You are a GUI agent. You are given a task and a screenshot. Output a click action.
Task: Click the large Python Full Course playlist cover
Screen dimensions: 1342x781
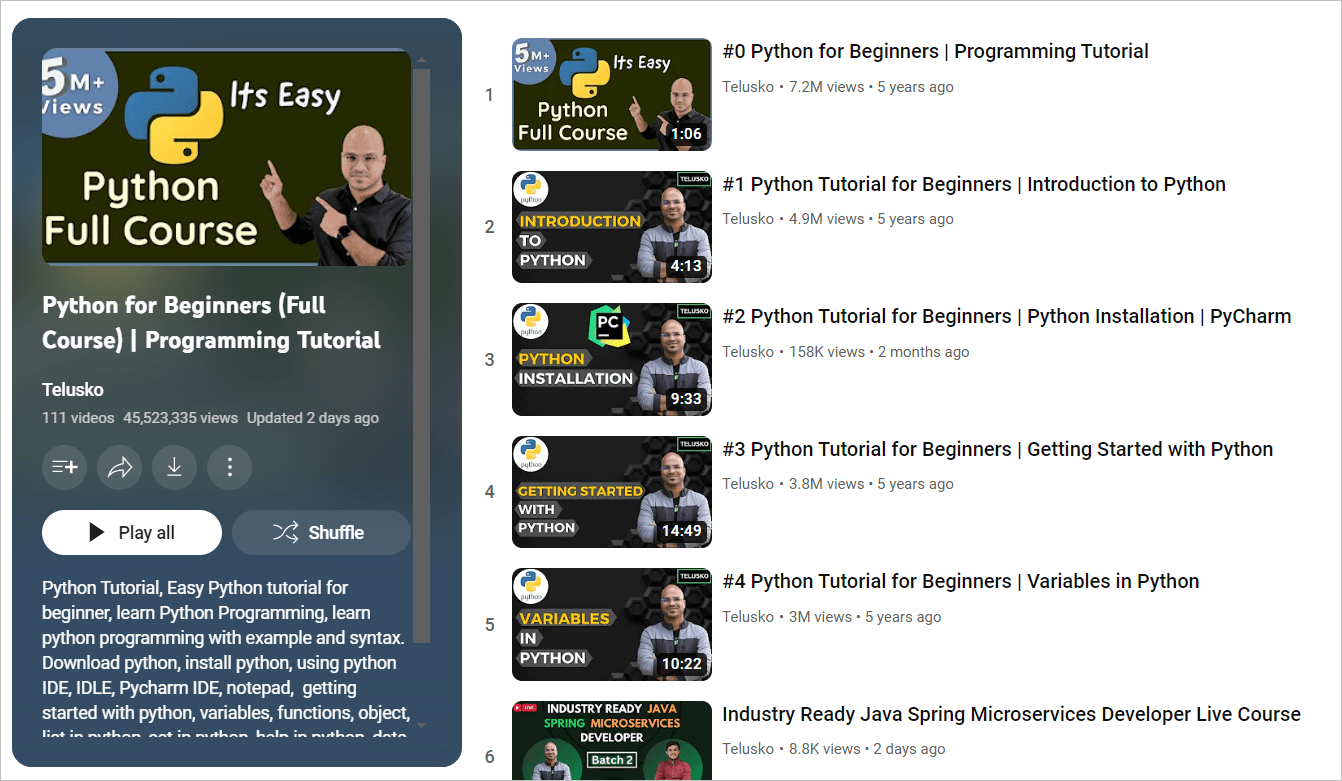tap(227, 157)
